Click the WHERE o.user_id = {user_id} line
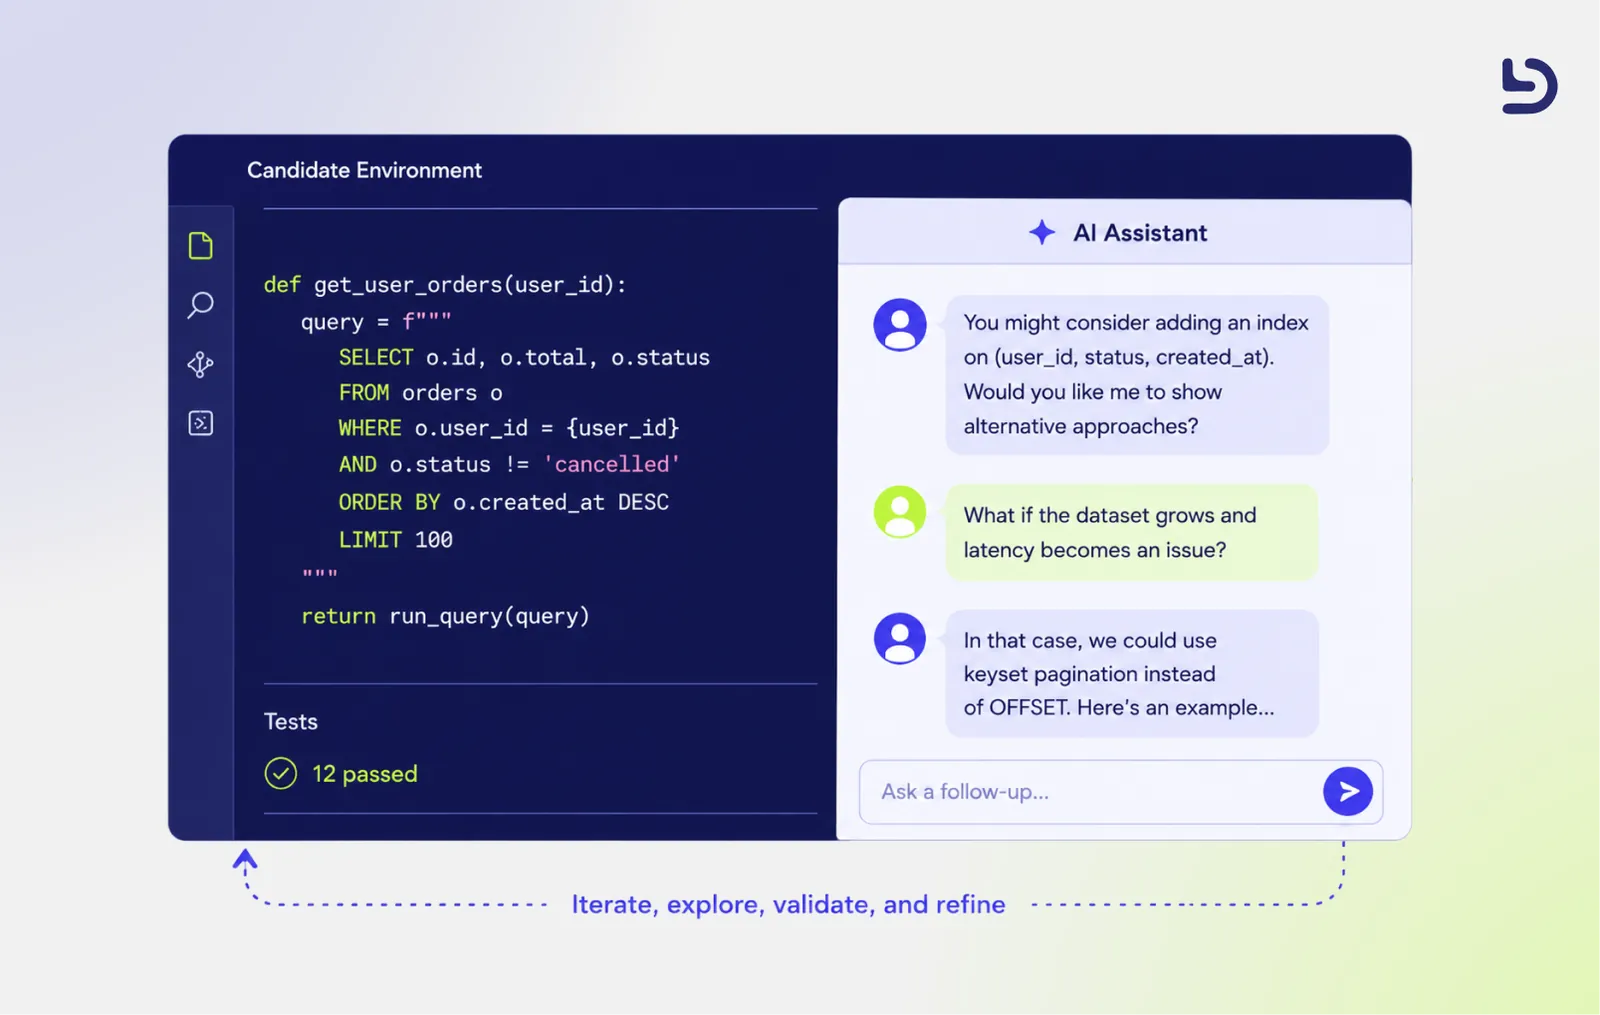Image resolution: width=1600 pixels, height=1015 pixels. coord(509,428)
